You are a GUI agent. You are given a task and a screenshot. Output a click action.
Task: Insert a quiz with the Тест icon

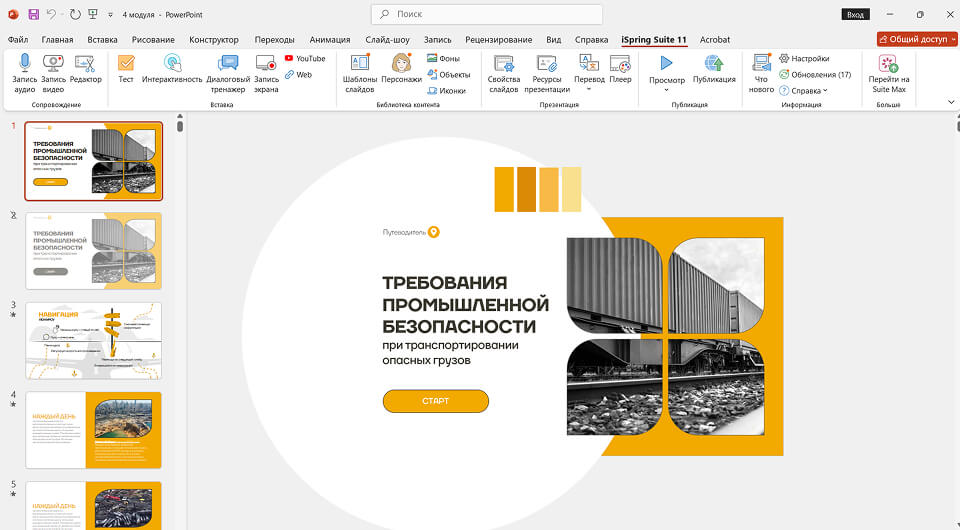click(x=126, y=64)
